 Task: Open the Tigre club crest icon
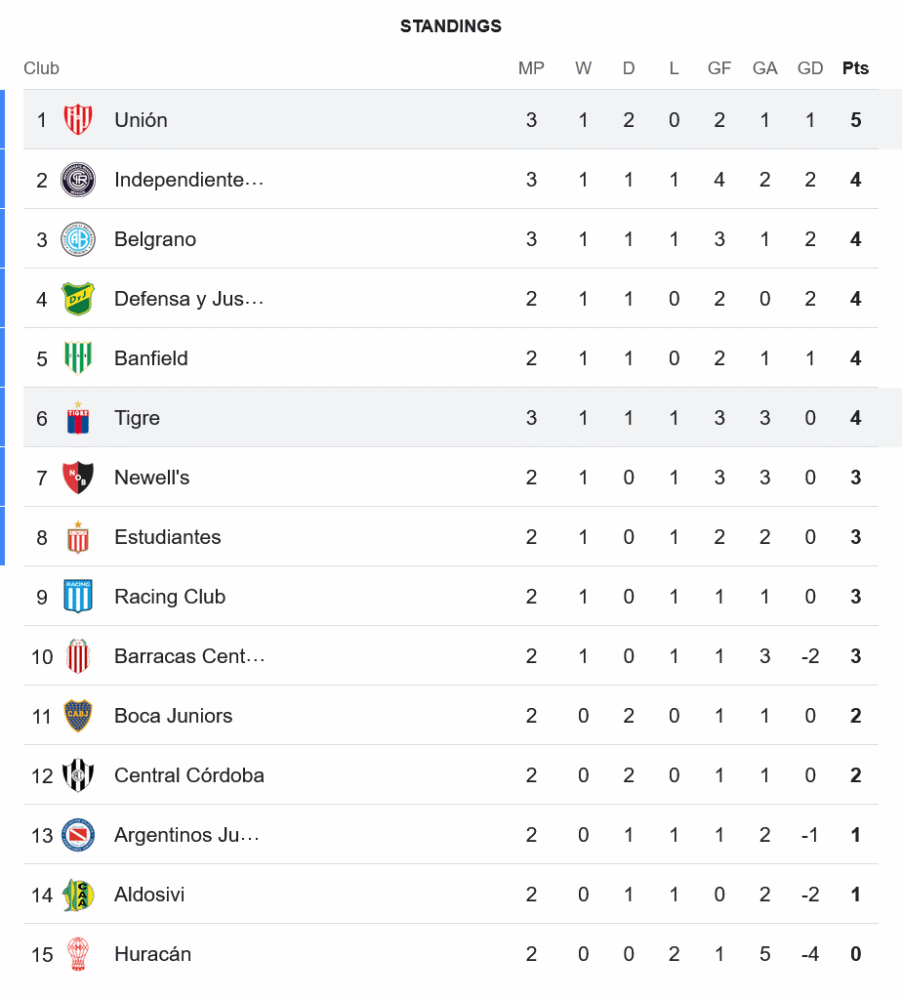coord(78,418)
